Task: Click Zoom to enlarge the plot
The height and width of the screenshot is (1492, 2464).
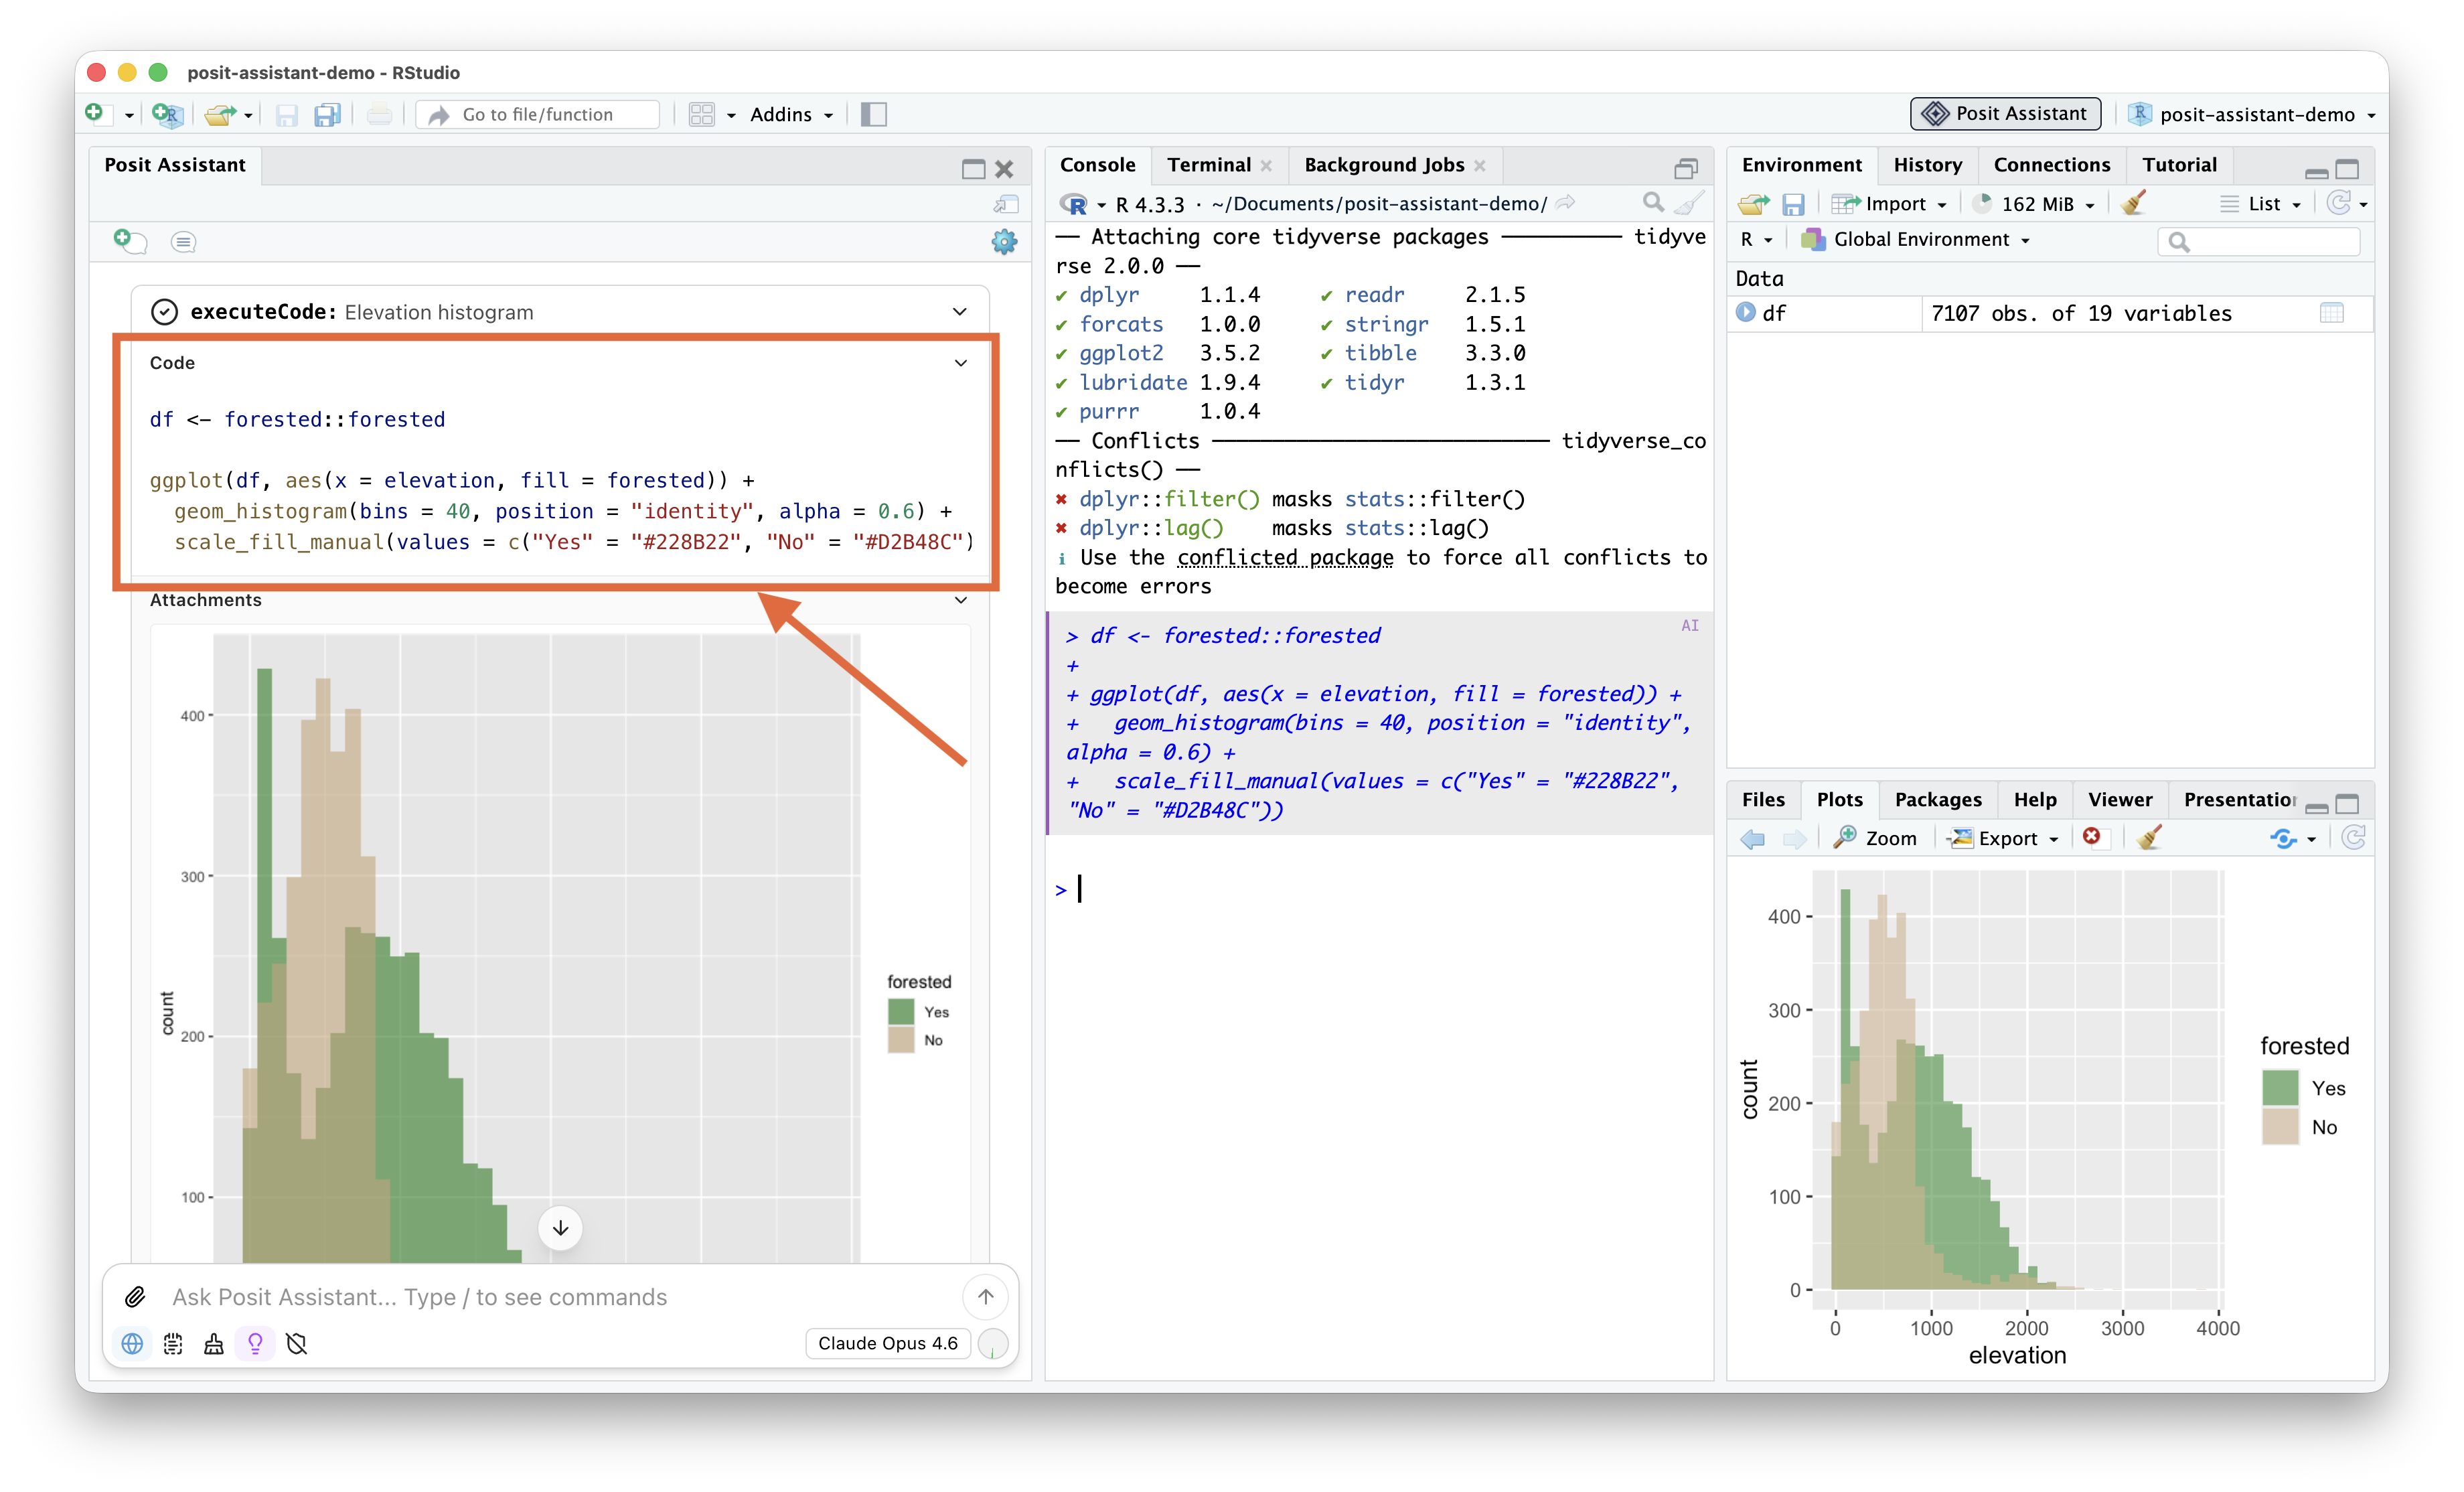Action: point(1875,838)
